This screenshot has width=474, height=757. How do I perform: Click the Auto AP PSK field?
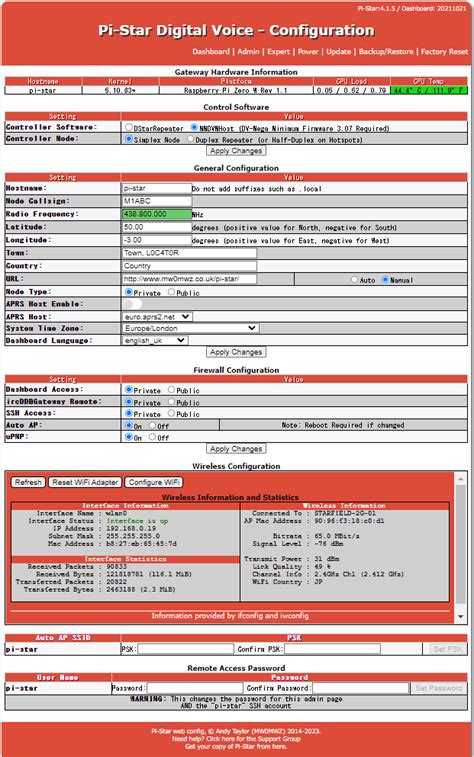(186, 649)
